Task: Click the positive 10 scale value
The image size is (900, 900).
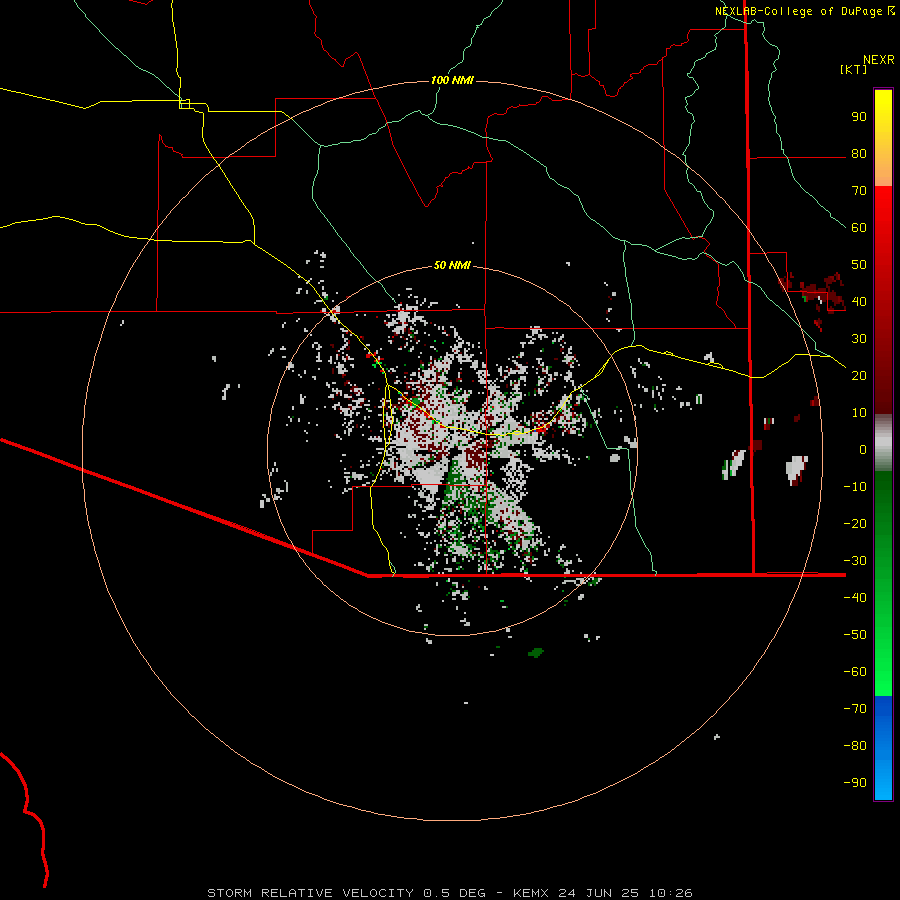Action: click(x=859, y=413)
